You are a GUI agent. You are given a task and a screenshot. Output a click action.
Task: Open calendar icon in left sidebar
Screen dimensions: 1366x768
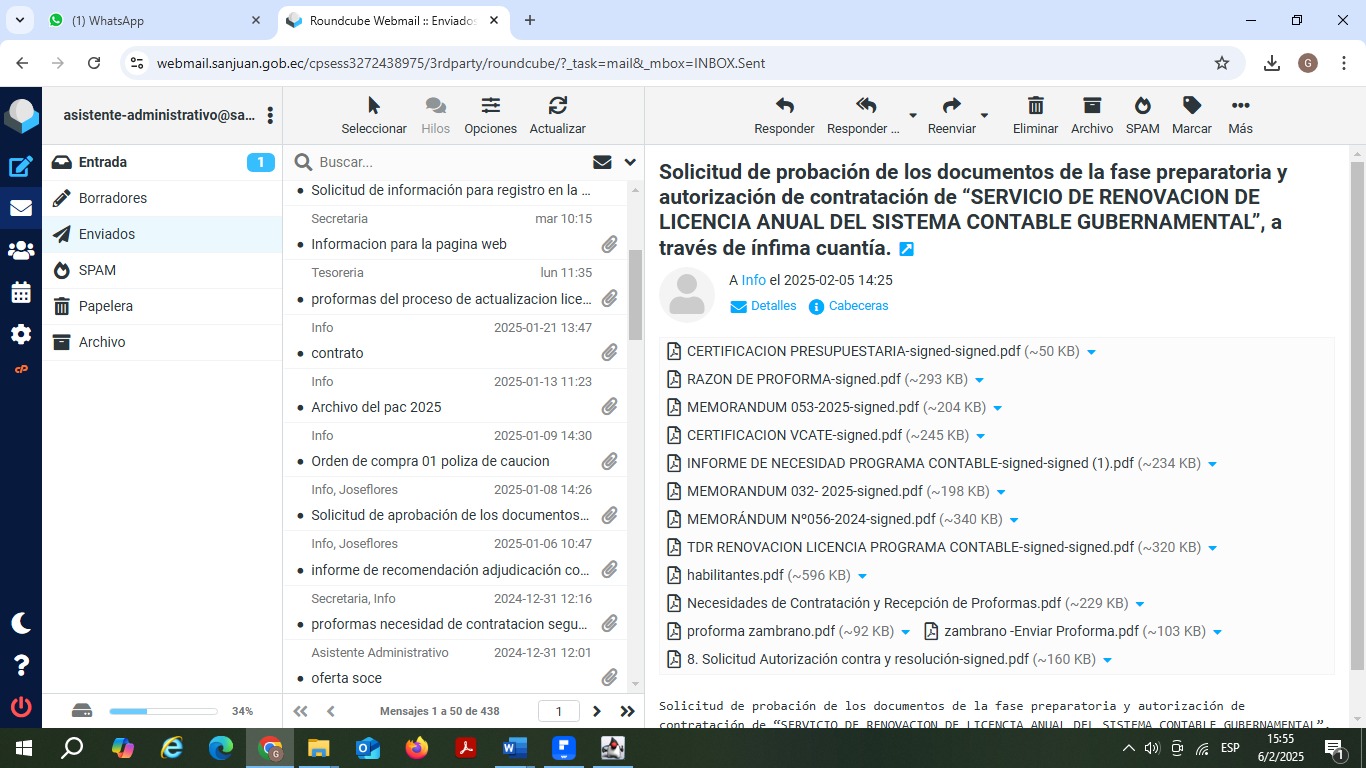20,293
